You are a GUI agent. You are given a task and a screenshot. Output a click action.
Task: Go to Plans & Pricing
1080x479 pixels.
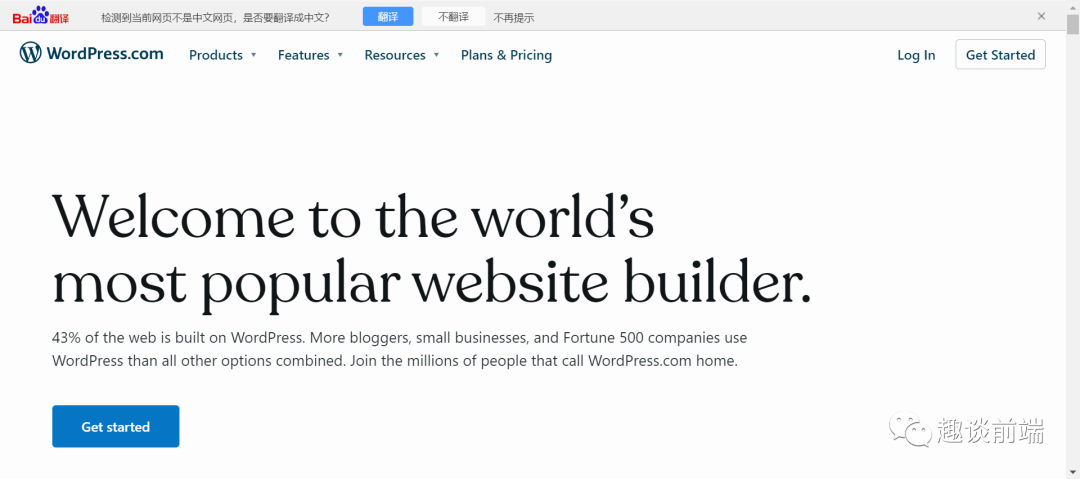coord(506,55)
